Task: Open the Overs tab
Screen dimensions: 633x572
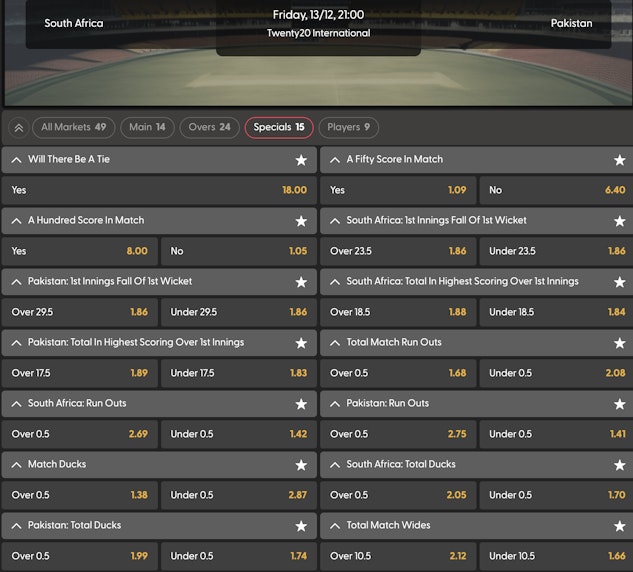Action: pyautogui.click(x=209, y=128)
